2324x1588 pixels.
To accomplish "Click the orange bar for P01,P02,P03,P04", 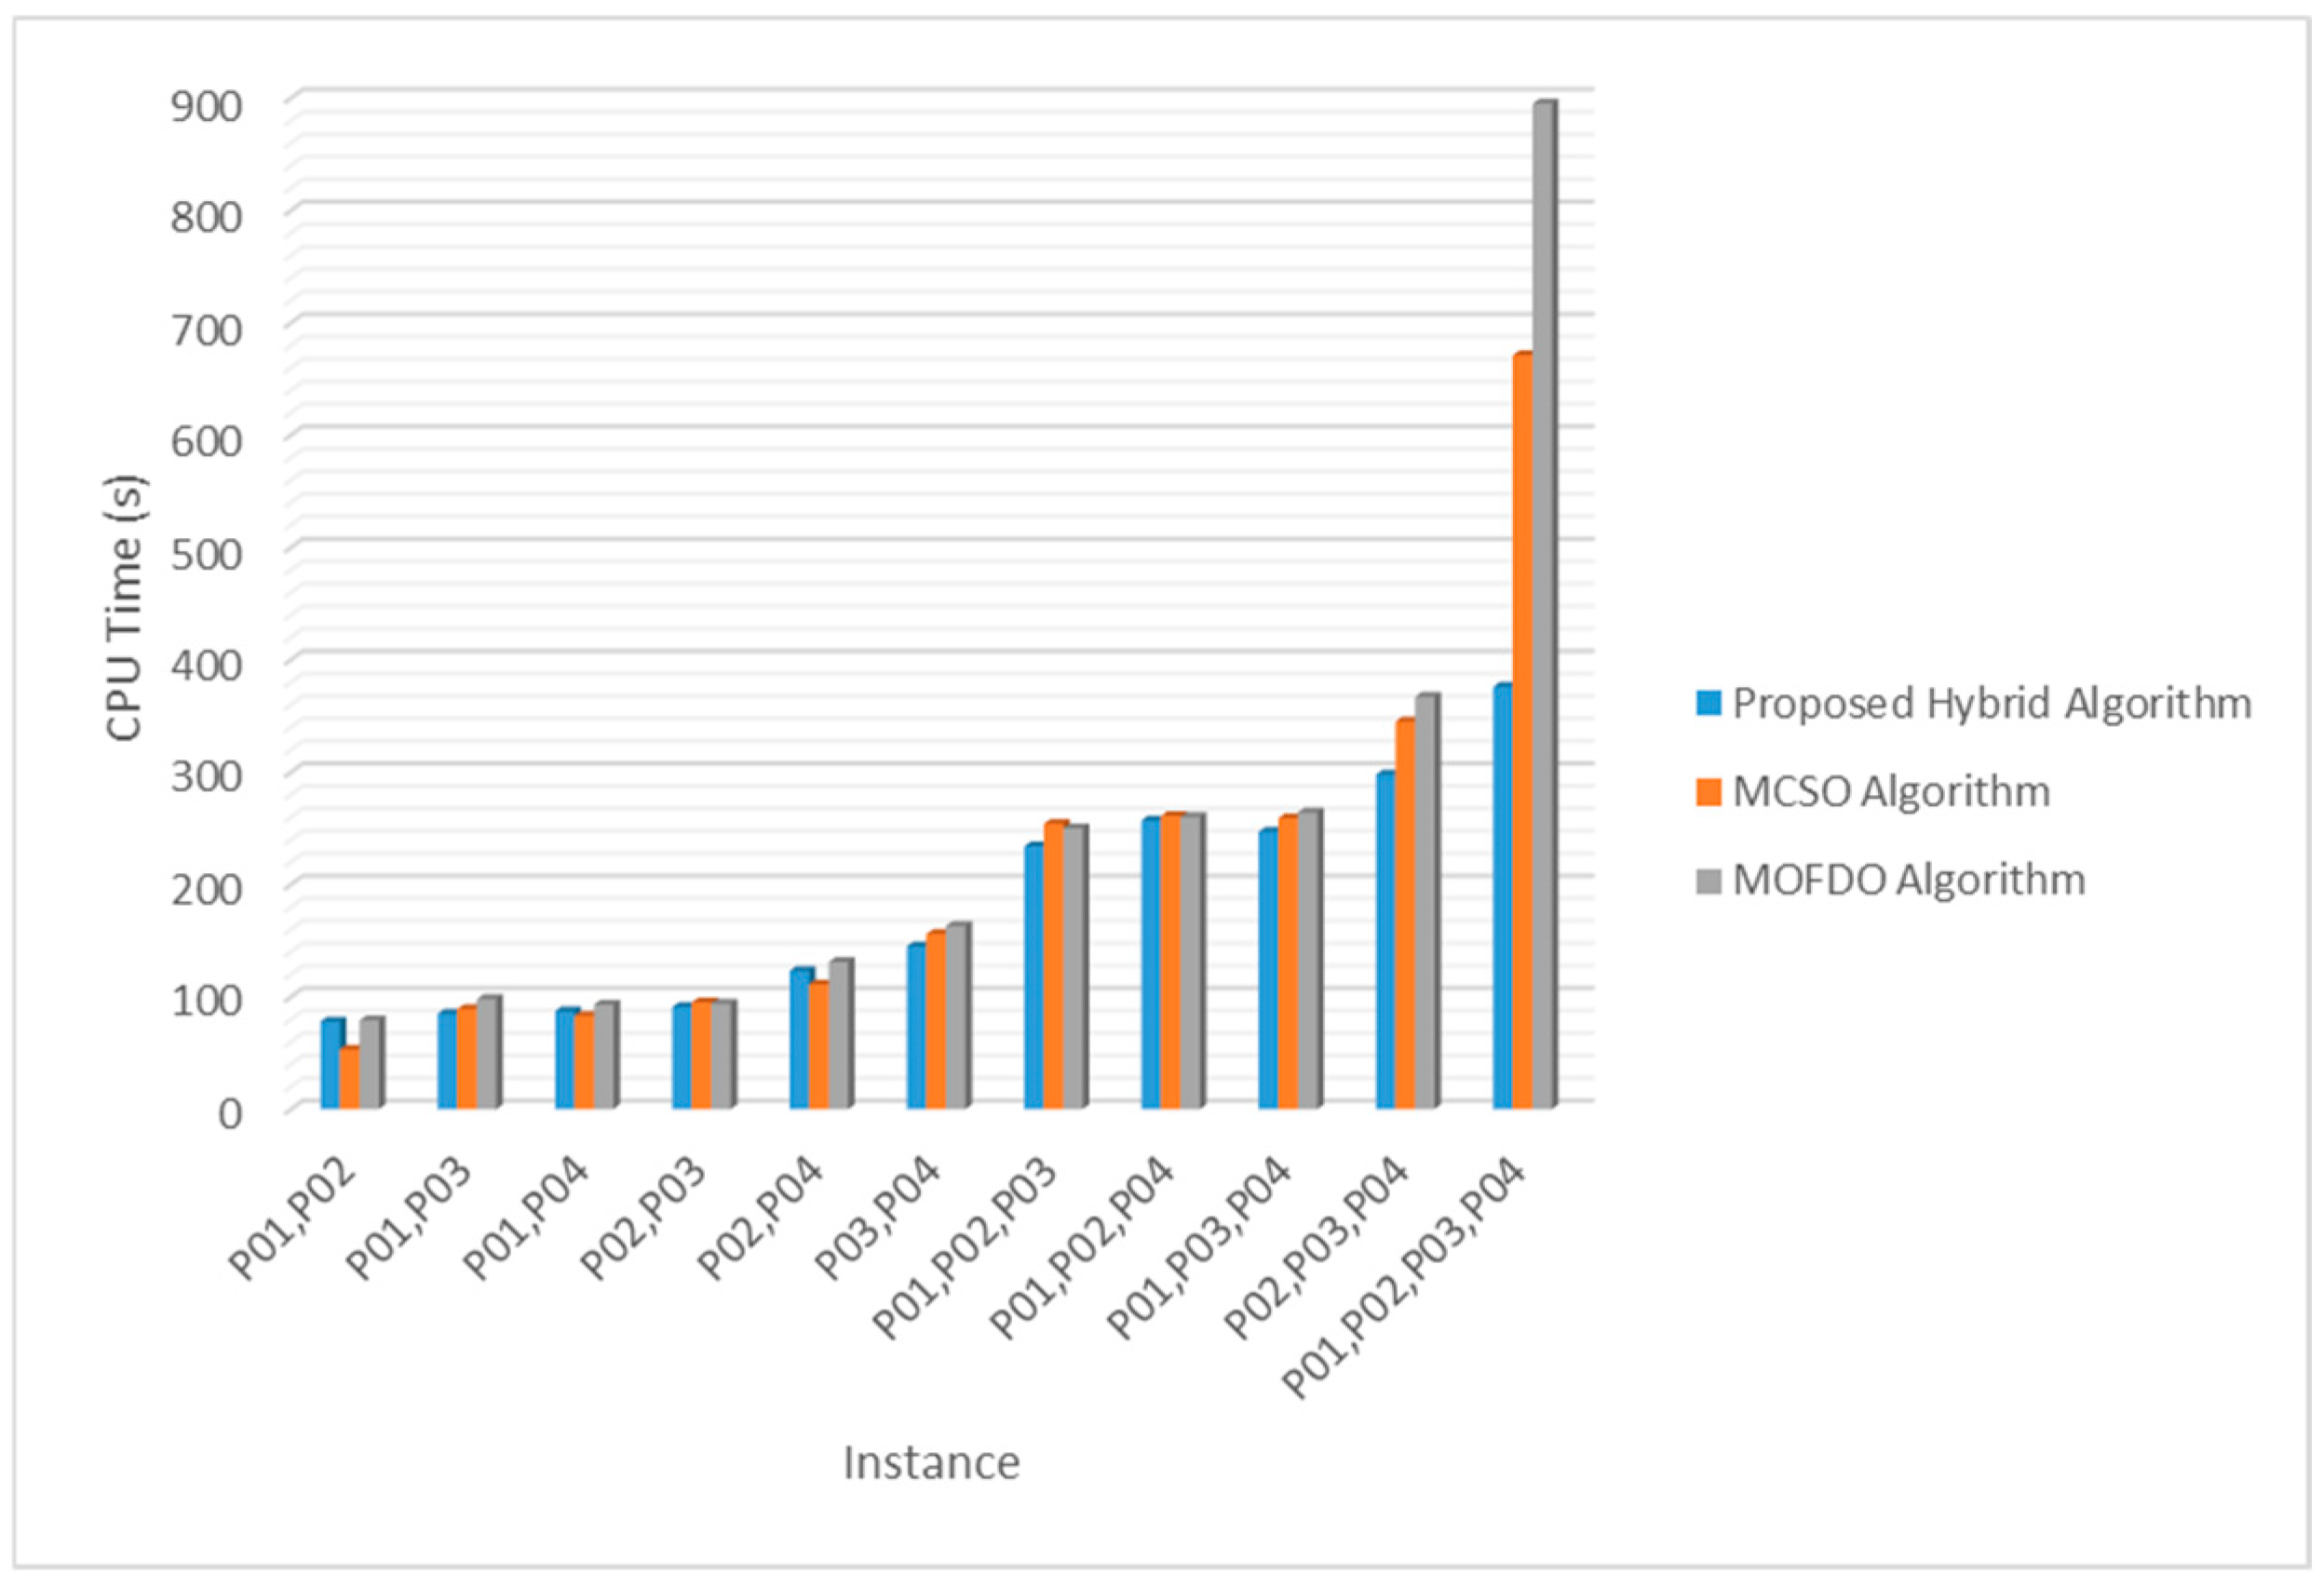I will pyautogui.click(x=1522, y=730).
